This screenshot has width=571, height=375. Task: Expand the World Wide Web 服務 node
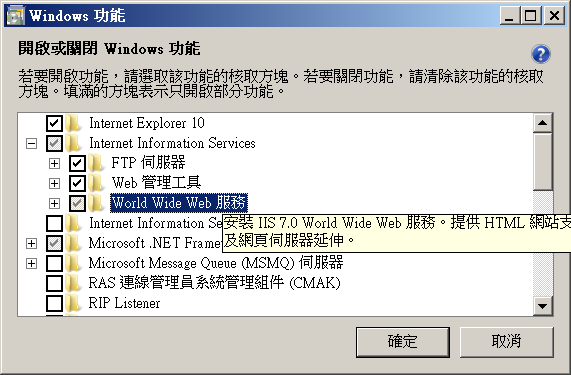(x=54, y=203)
